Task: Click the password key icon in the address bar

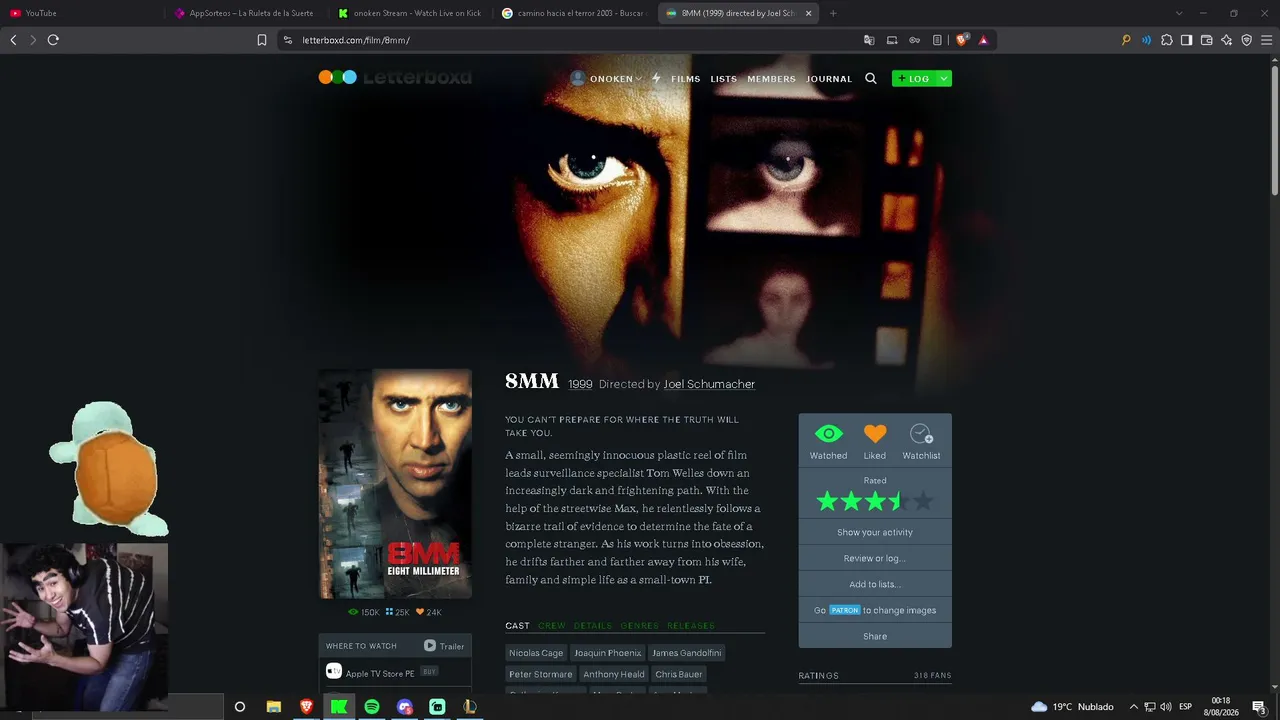Action: (914, 40)
